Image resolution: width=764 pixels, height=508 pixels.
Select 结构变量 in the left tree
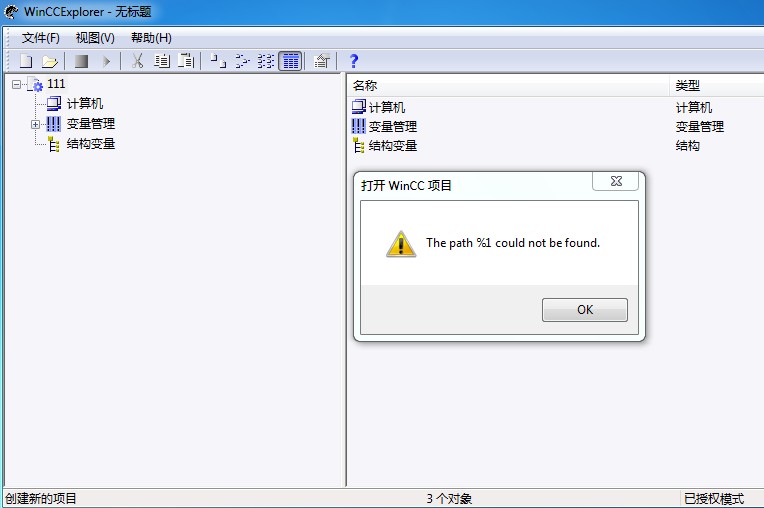click(x=91, y=144)
